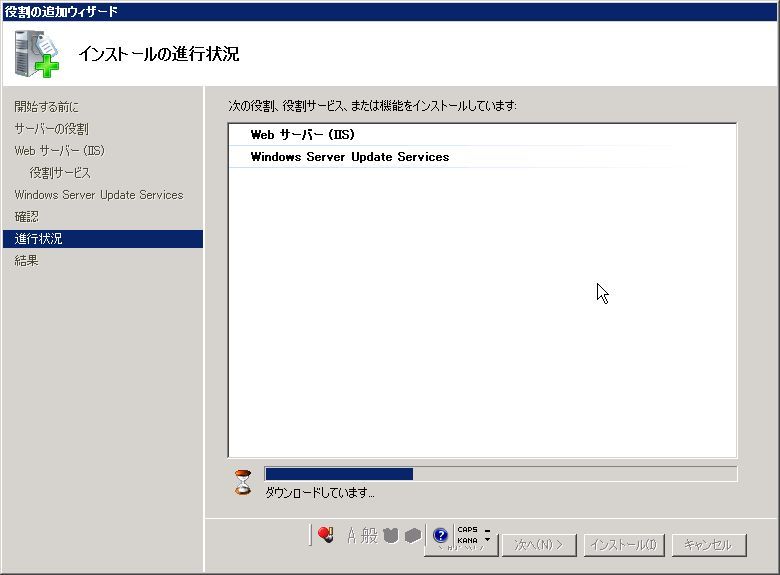
Task: Select Web サーバー (IIS) step in sidebar
Action: tap(60, 151)
